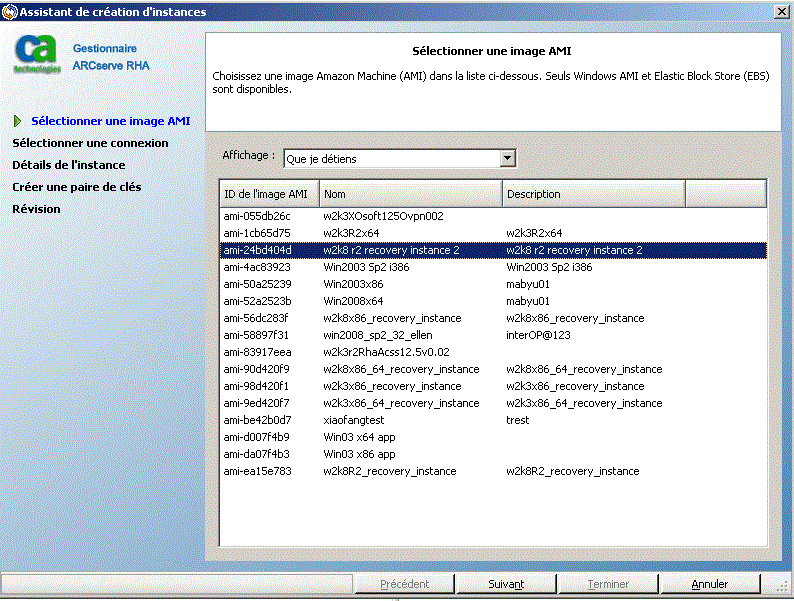
Task: Click the Annuler button
Action: pyautogui.click(x=709, y=584)
